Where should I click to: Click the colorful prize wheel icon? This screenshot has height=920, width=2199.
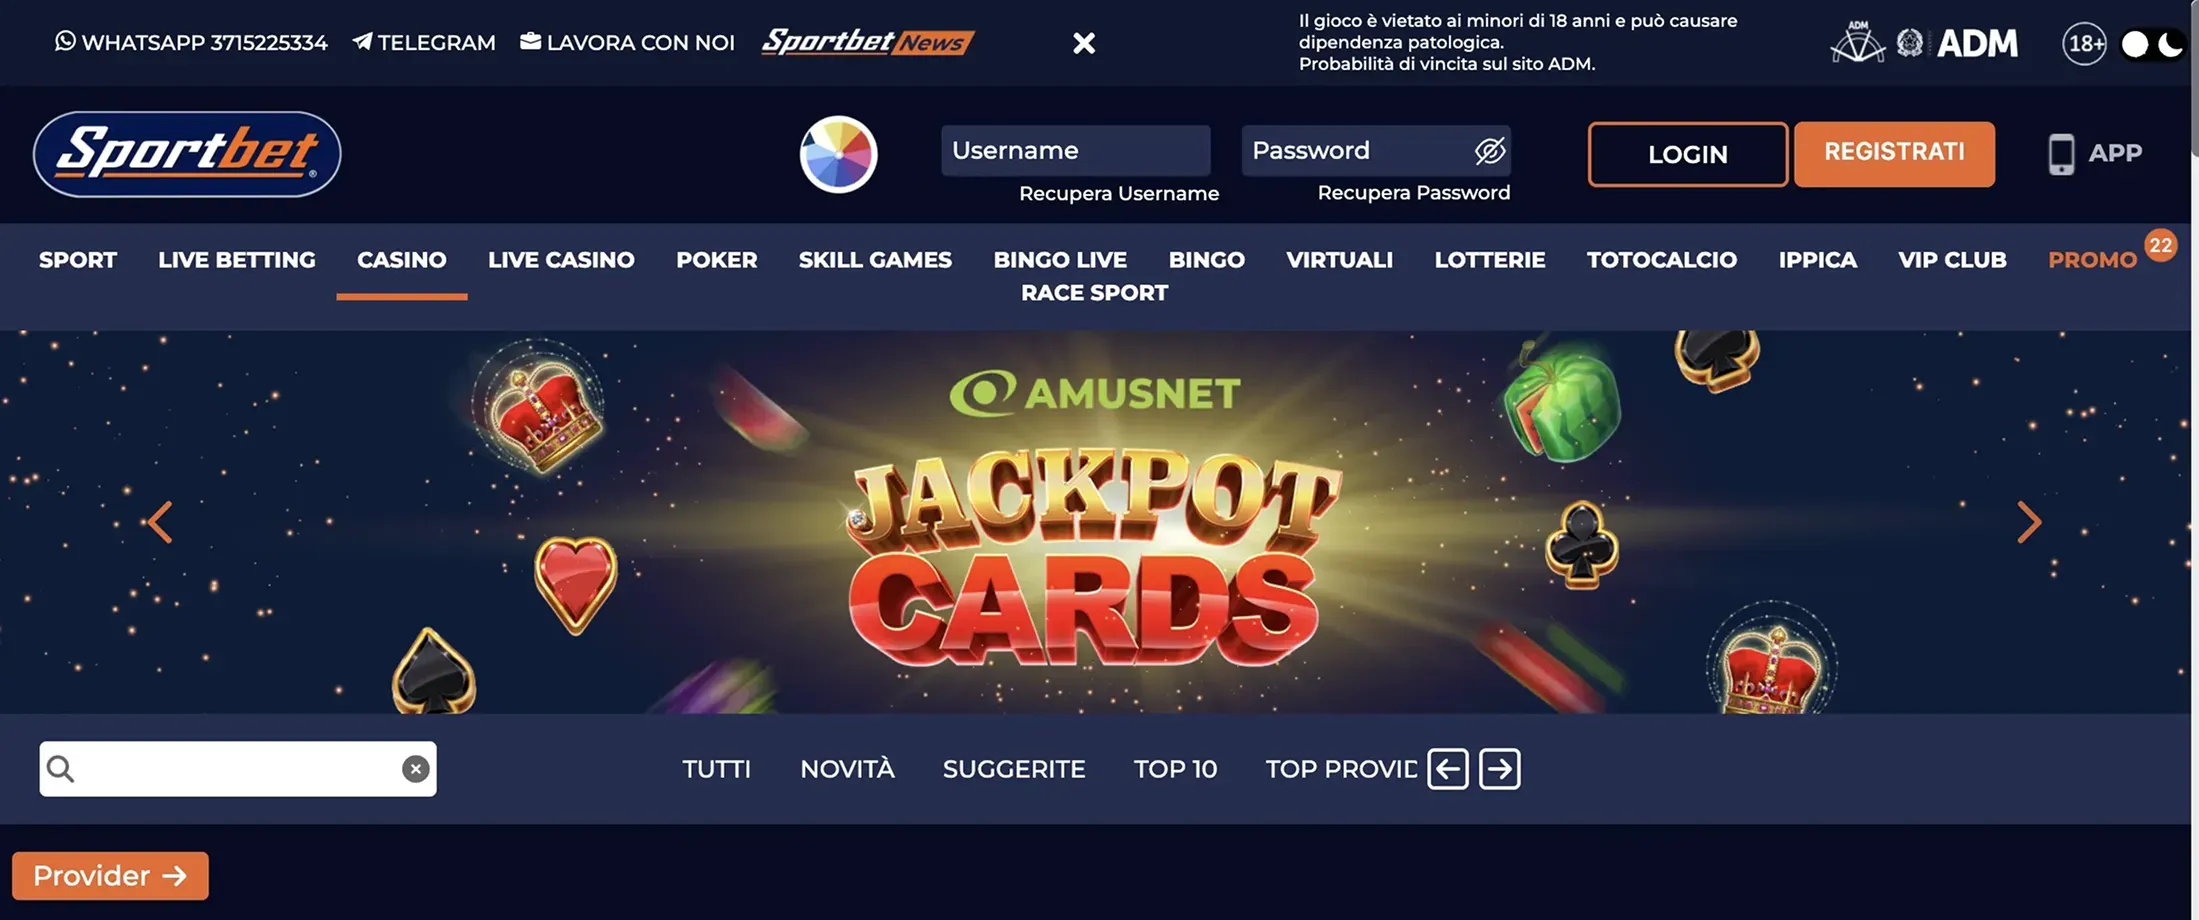click(x=838, y=154)
